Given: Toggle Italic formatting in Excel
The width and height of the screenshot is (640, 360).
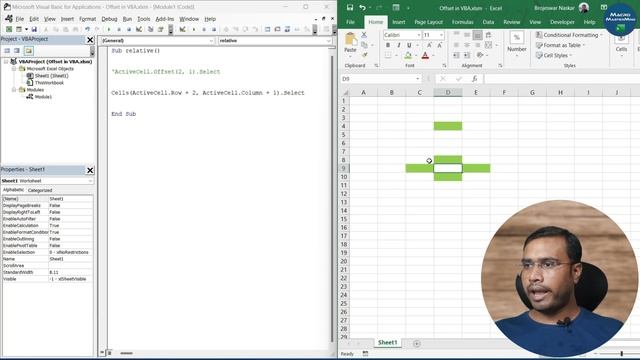Looking at the screenshot, I should pos(398,45).
